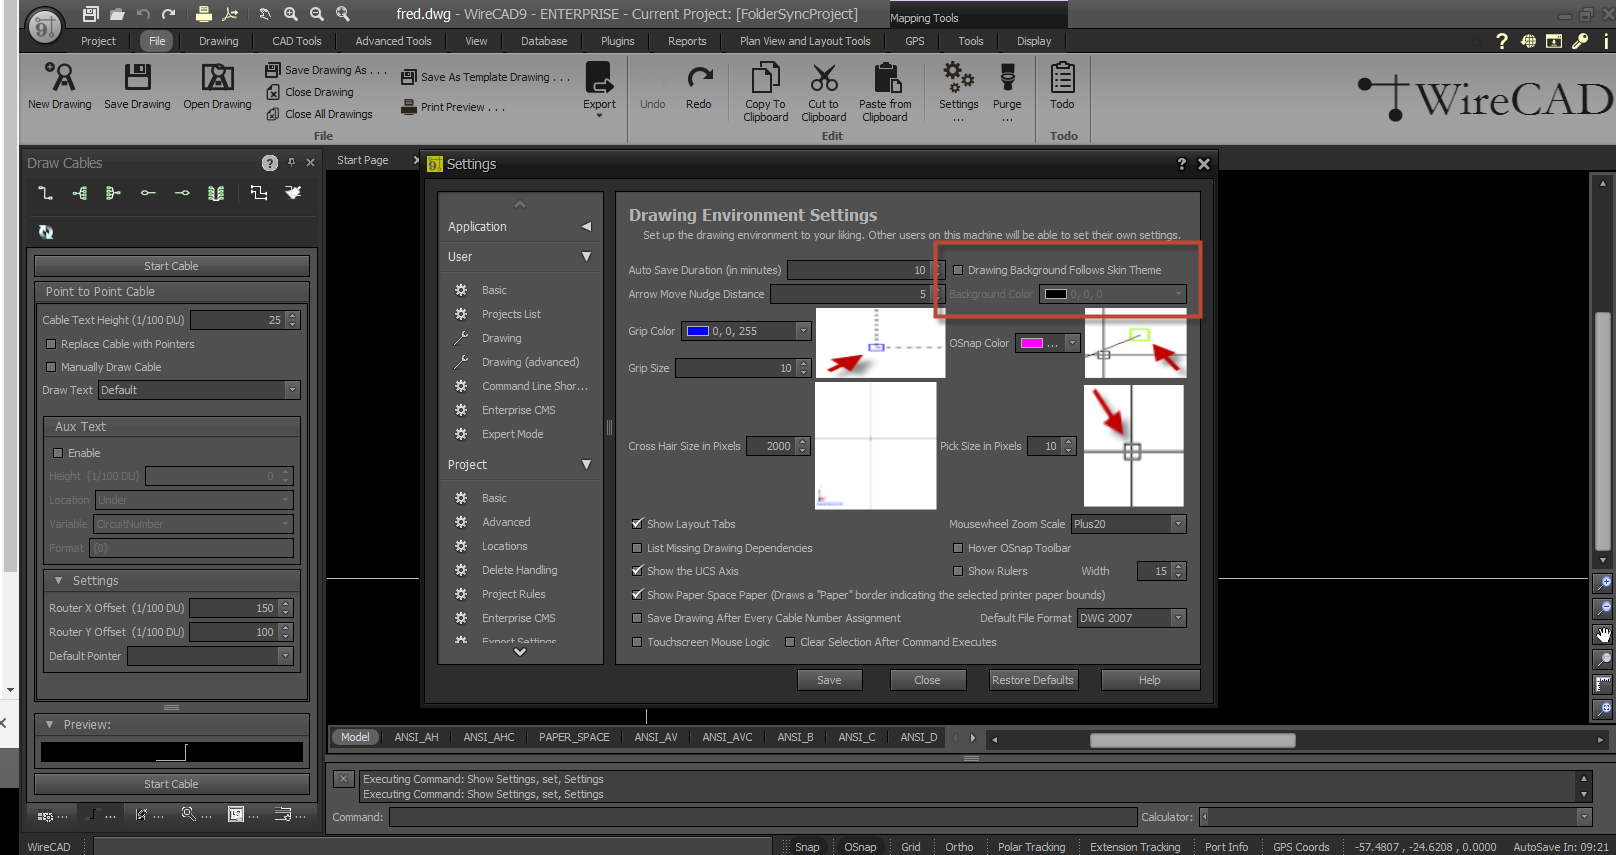Uncheck Show the UCS Axis
Viewport: 1616px width, 855px height.
coord(637,571)
